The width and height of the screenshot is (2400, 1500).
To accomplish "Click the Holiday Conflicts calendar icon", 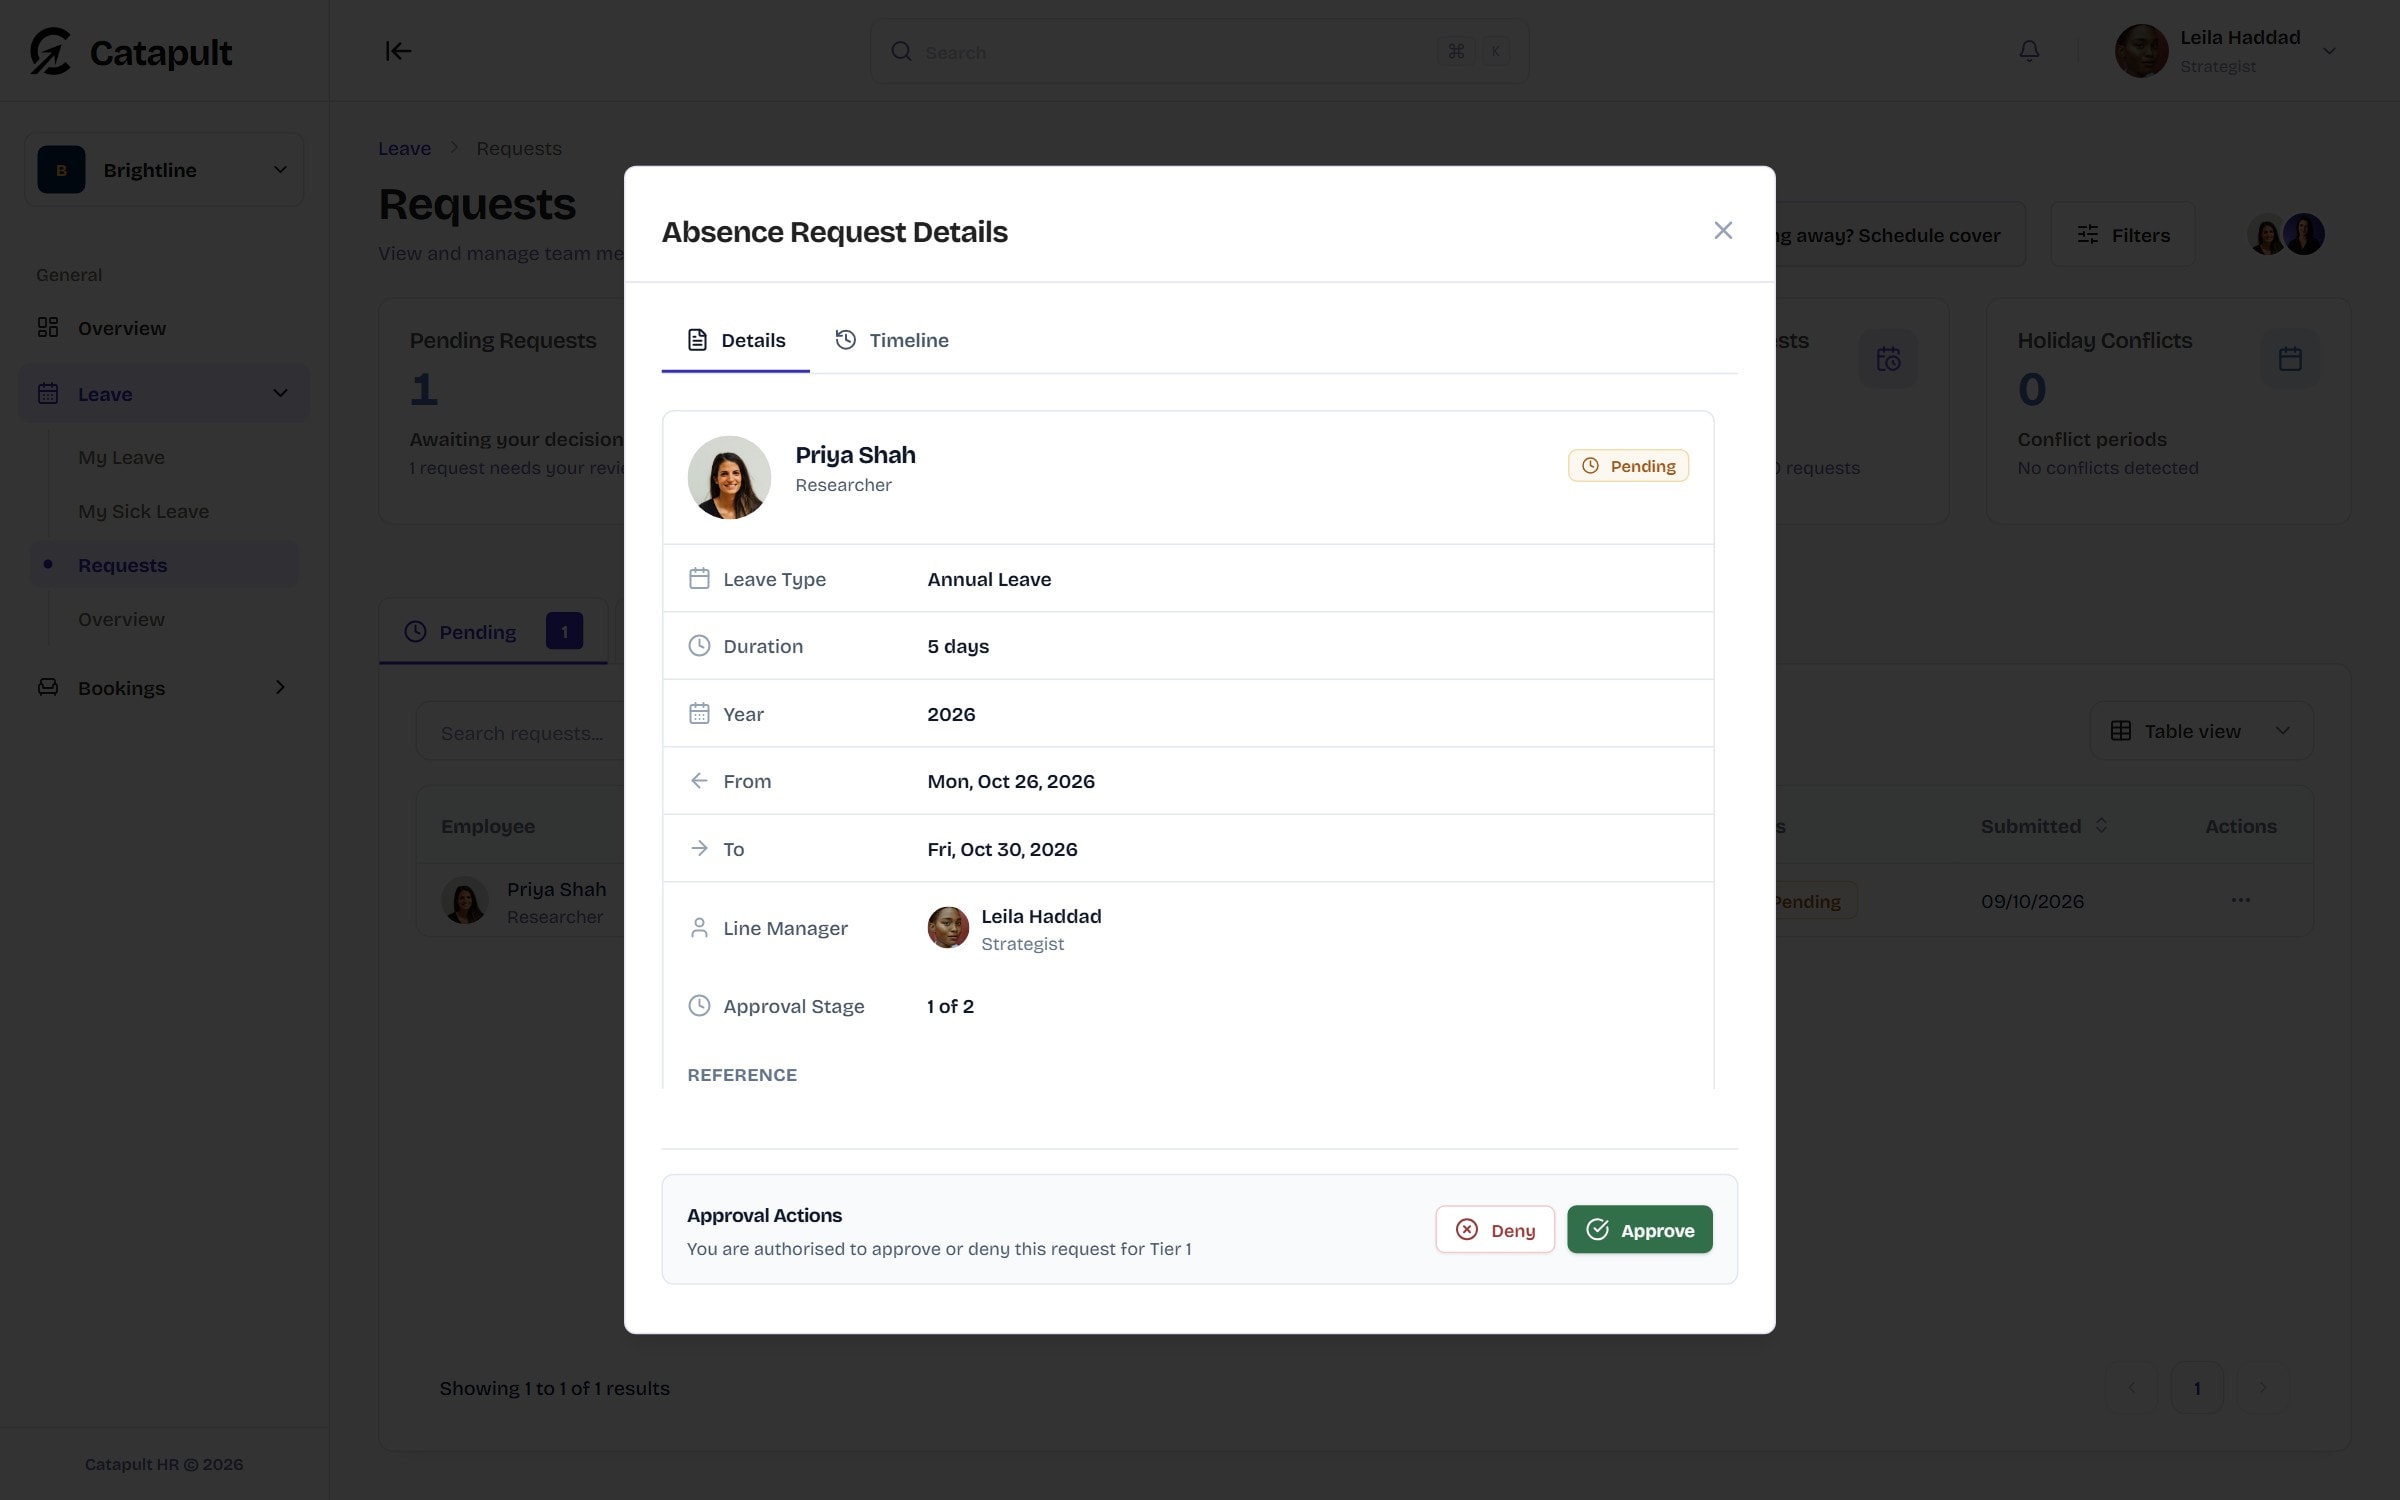I will (x=2290, y=359).
